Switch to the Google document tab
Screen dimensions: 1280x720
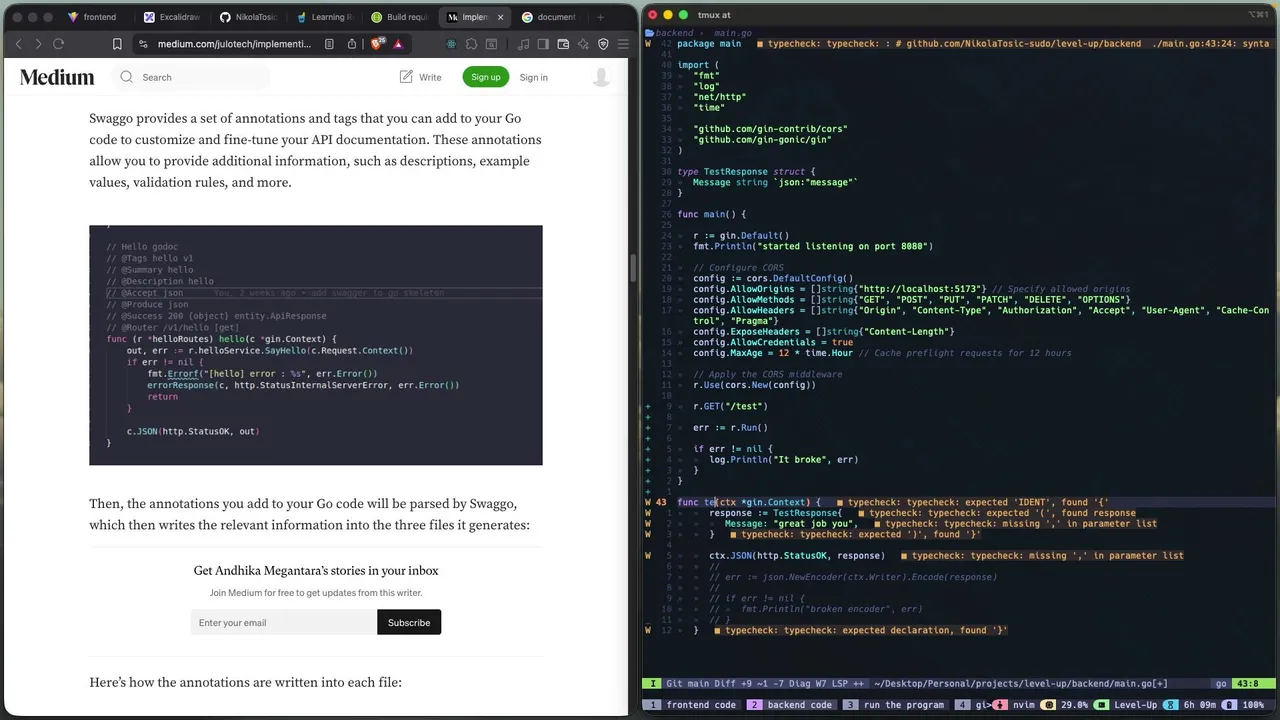[549, 17]
